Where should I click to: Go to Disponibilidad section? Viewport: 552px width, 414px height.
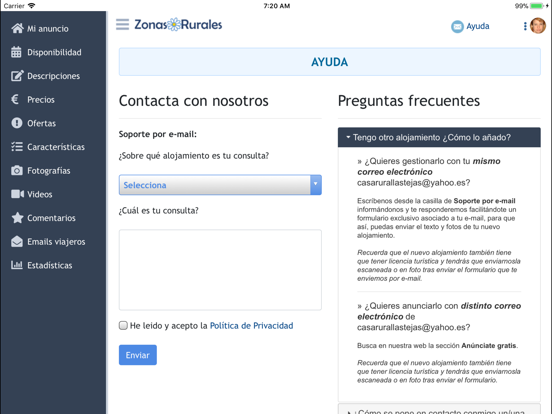click(54, 52)
